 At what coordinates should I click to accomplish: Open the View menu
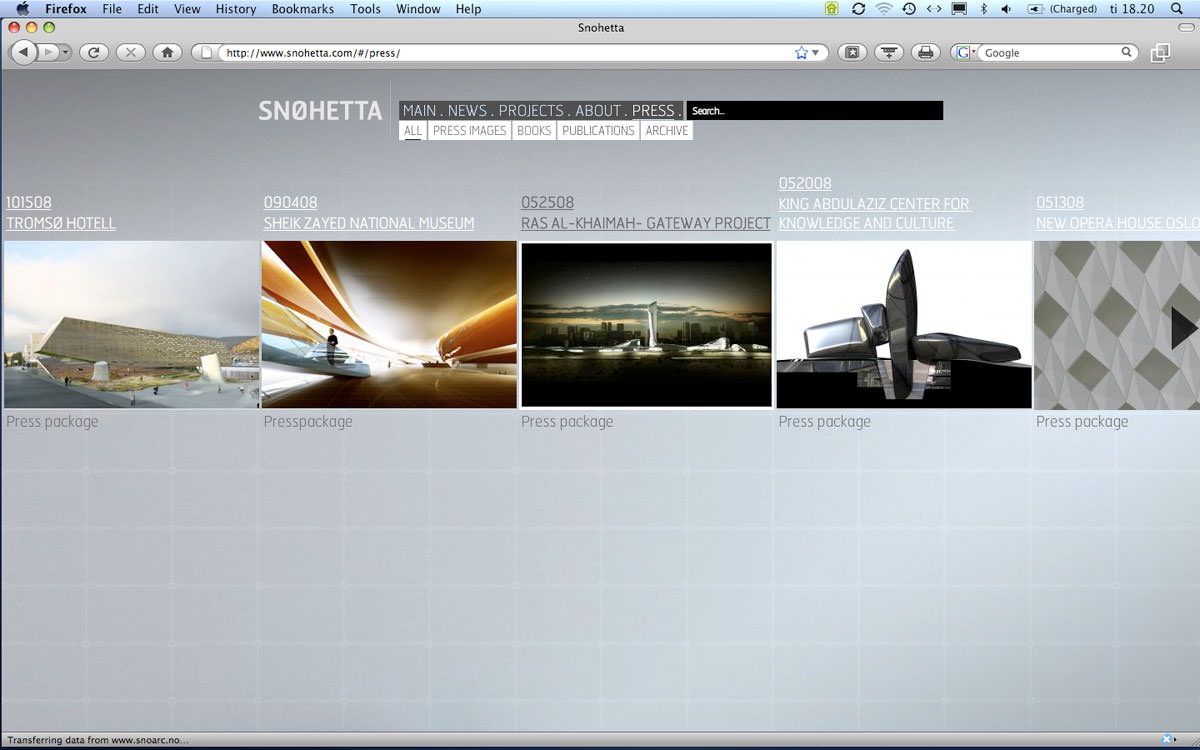click(x=187, y=9)
